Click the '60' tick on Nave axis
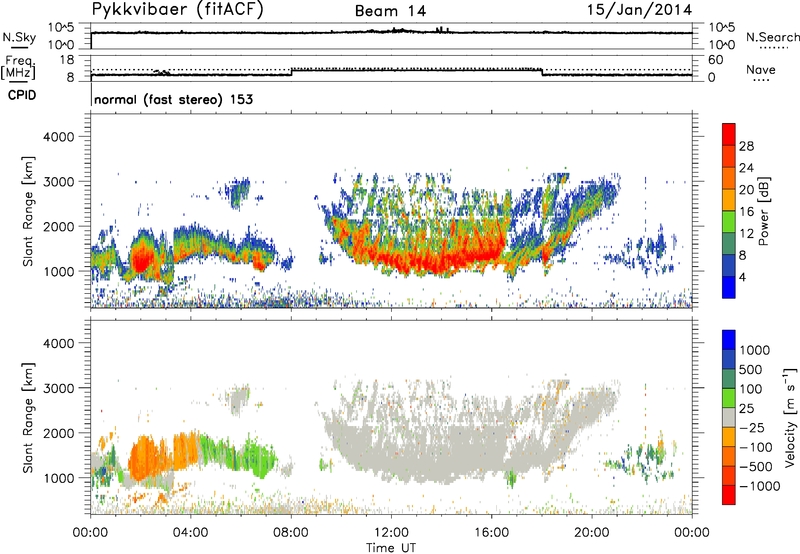Viewport: 800px width, 554px height. (x=715, y=60)
